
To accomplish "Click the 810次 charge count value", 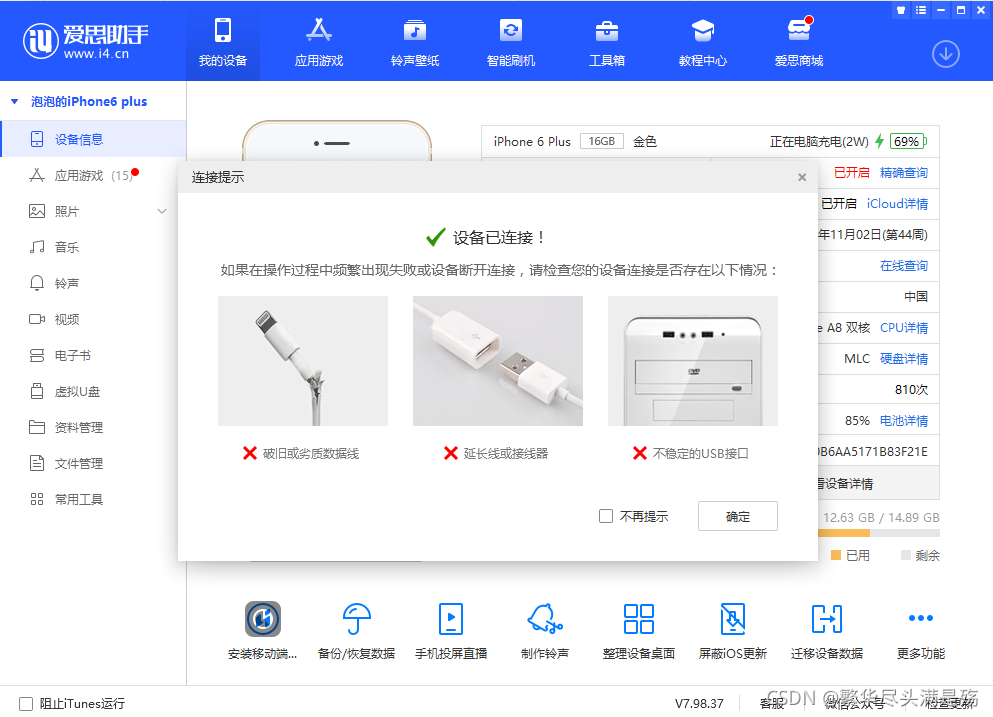I will (x=911, y=390).
